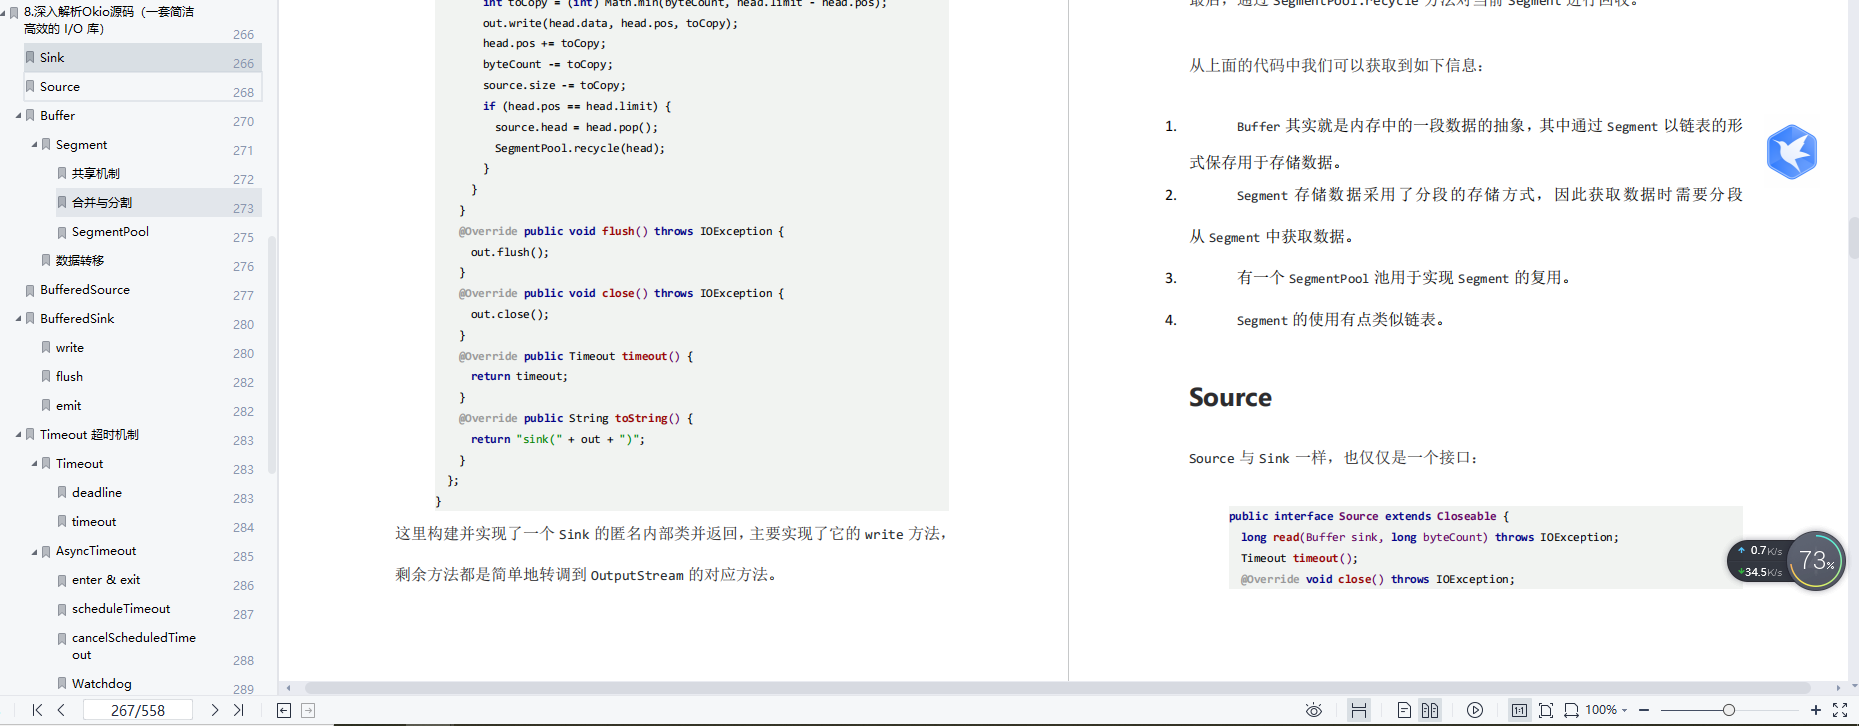Viewport: 1859px width, 726px height.
Task: Go to the next page
Action: 214,710
